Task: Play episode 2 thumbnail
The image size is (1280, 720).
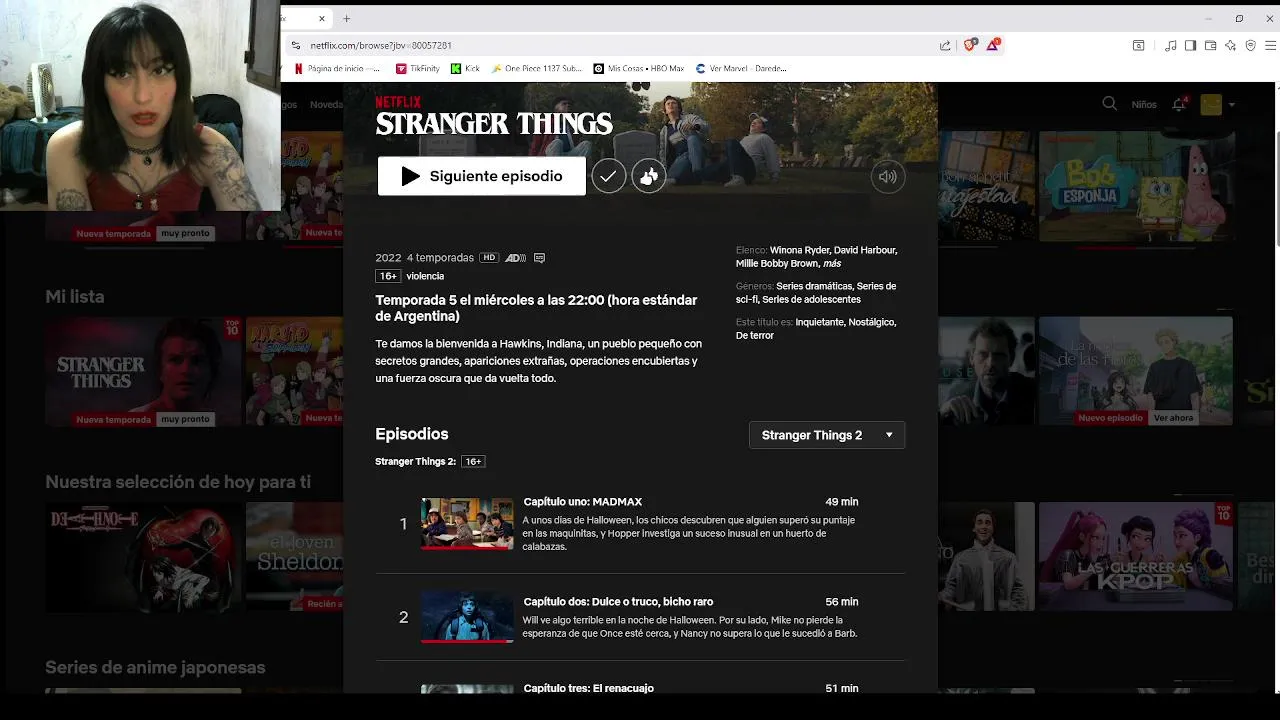Action: 467,617
